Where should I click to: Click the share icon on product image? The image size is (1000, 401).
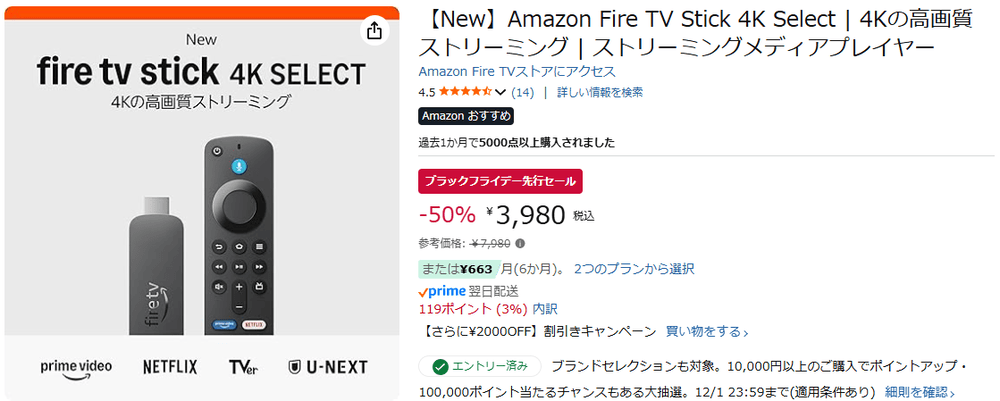[x=374, y=31]
